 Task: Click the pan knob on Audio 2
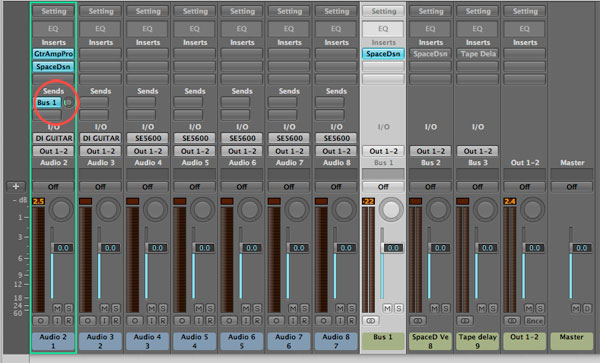click(x=61, y=209)
